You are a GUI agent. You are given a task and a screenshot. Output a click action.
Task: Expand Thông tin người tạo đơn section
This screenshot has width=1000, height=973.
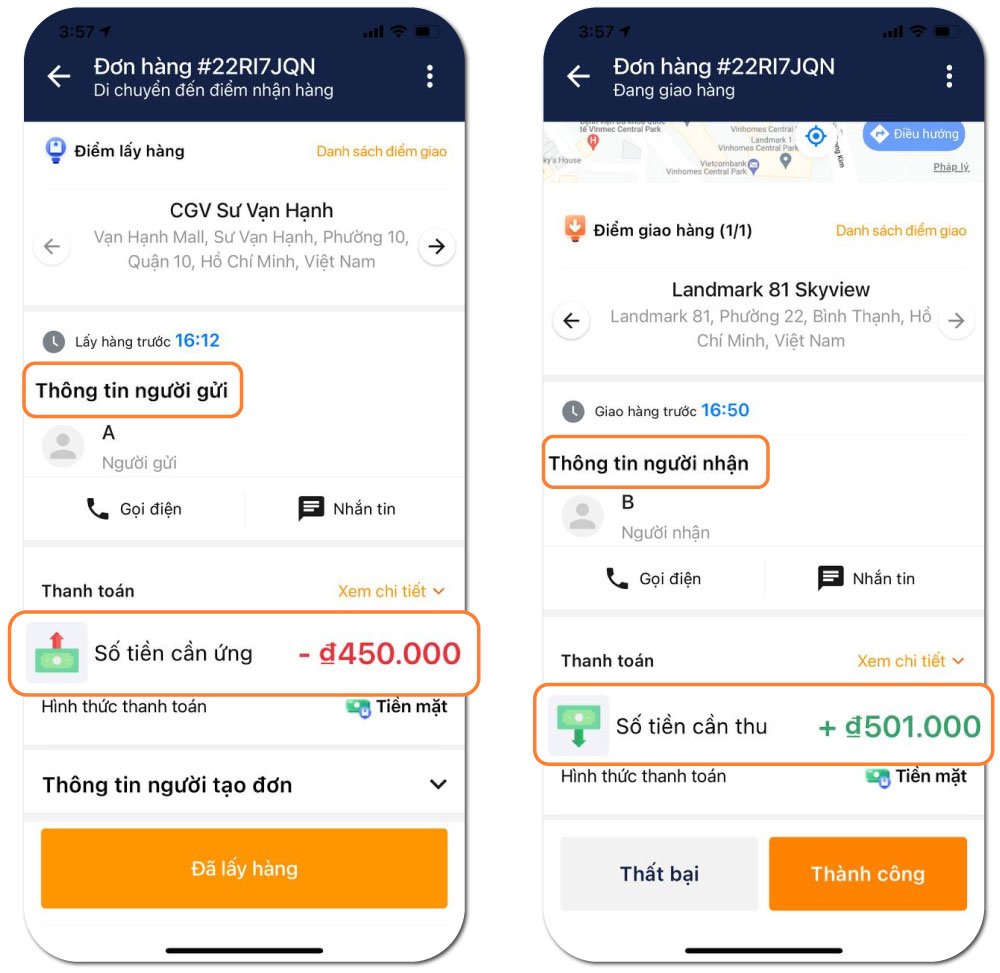pyautogui.click(x=244, y=785)
